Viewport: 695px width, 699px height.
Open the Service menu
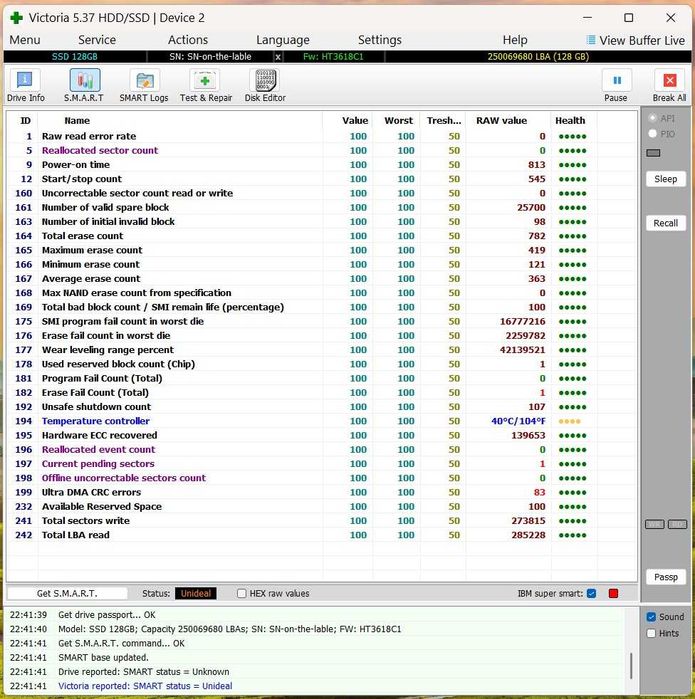click(97, 40)
